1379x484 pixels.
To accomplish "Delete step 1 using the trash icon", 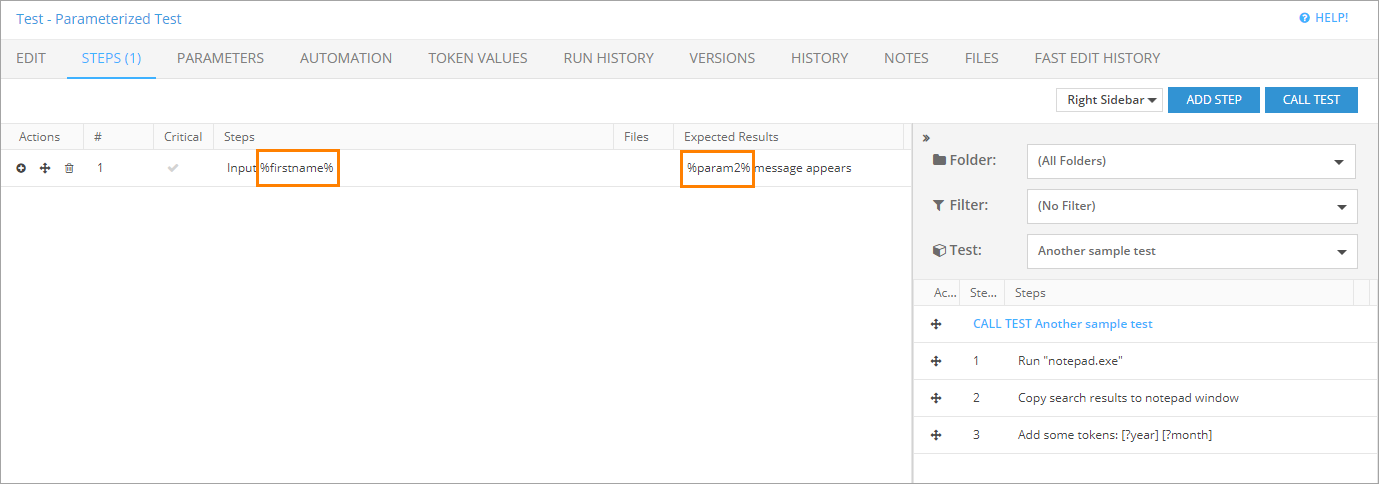I will coord(69,168).
